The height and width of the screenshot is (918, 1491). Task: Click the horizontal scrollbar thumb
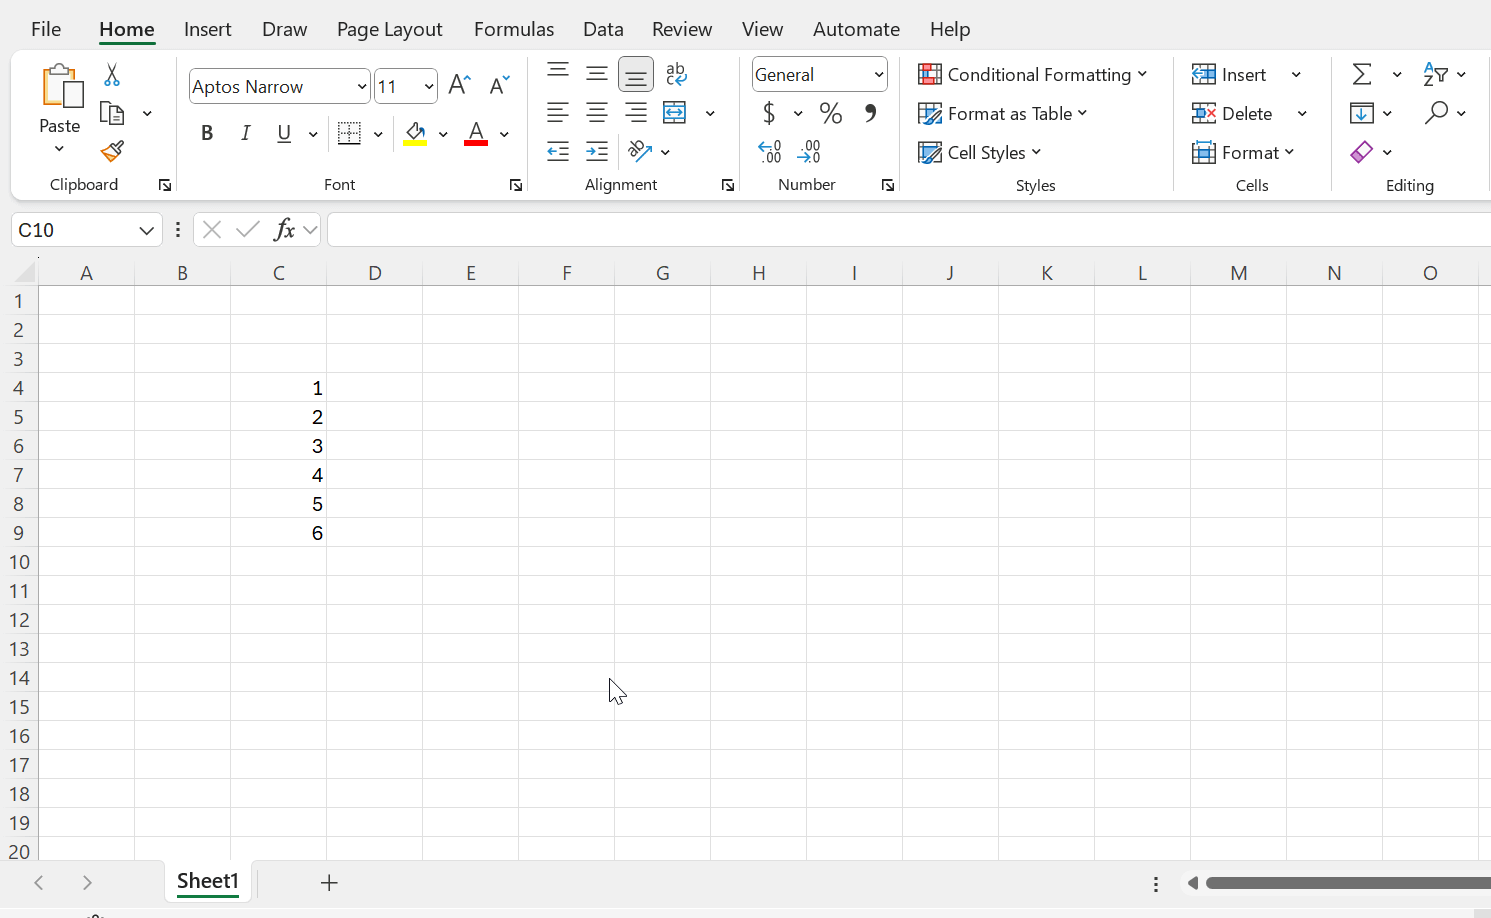point(1348,883)
